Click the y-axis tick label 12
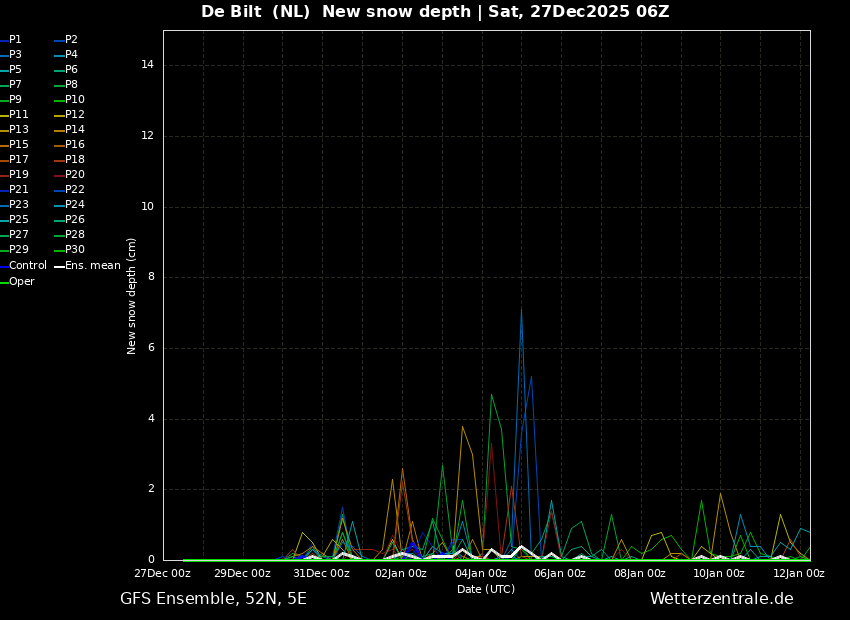Image resolution: width=850 pixels, height=620 pixels. (x=147, y=136)
